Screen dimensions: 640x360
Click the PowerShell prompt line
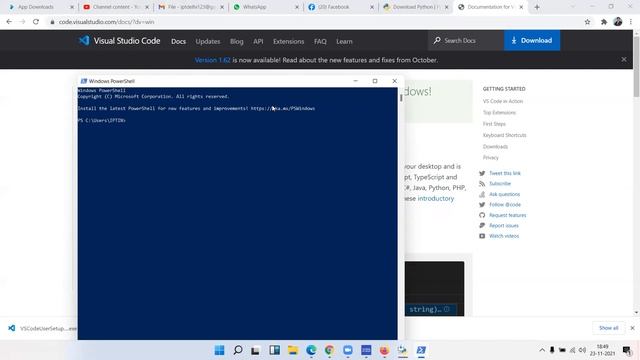[x=102, y=120]
